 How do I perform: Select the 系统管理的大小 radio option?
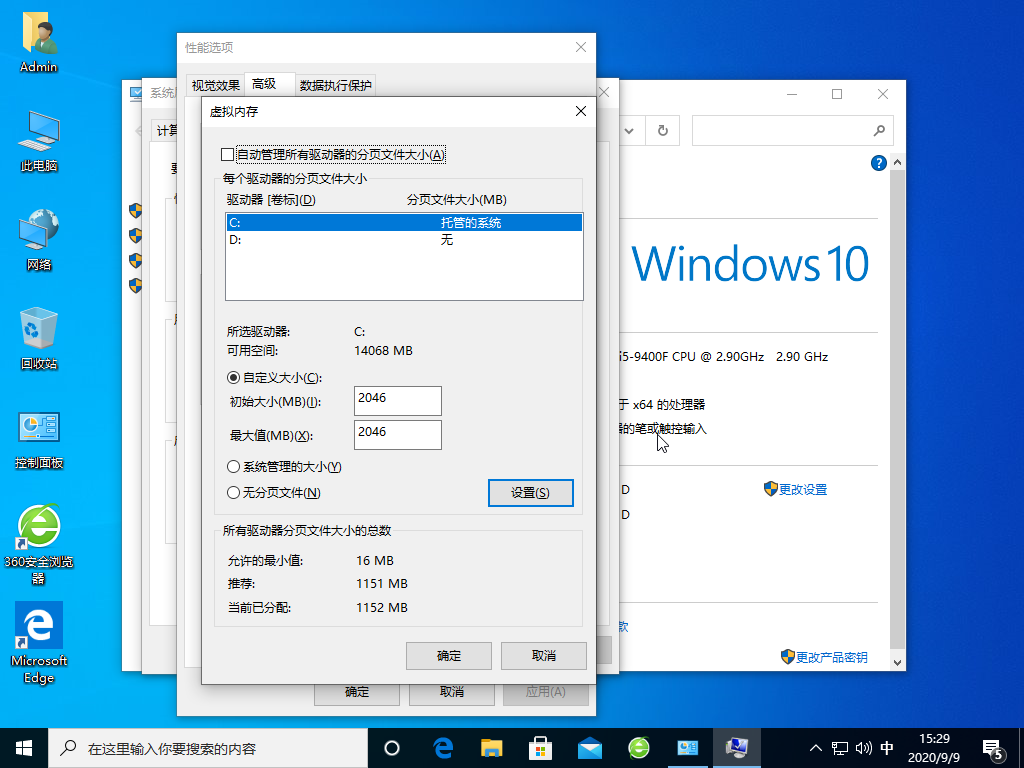tap(234, 467)
